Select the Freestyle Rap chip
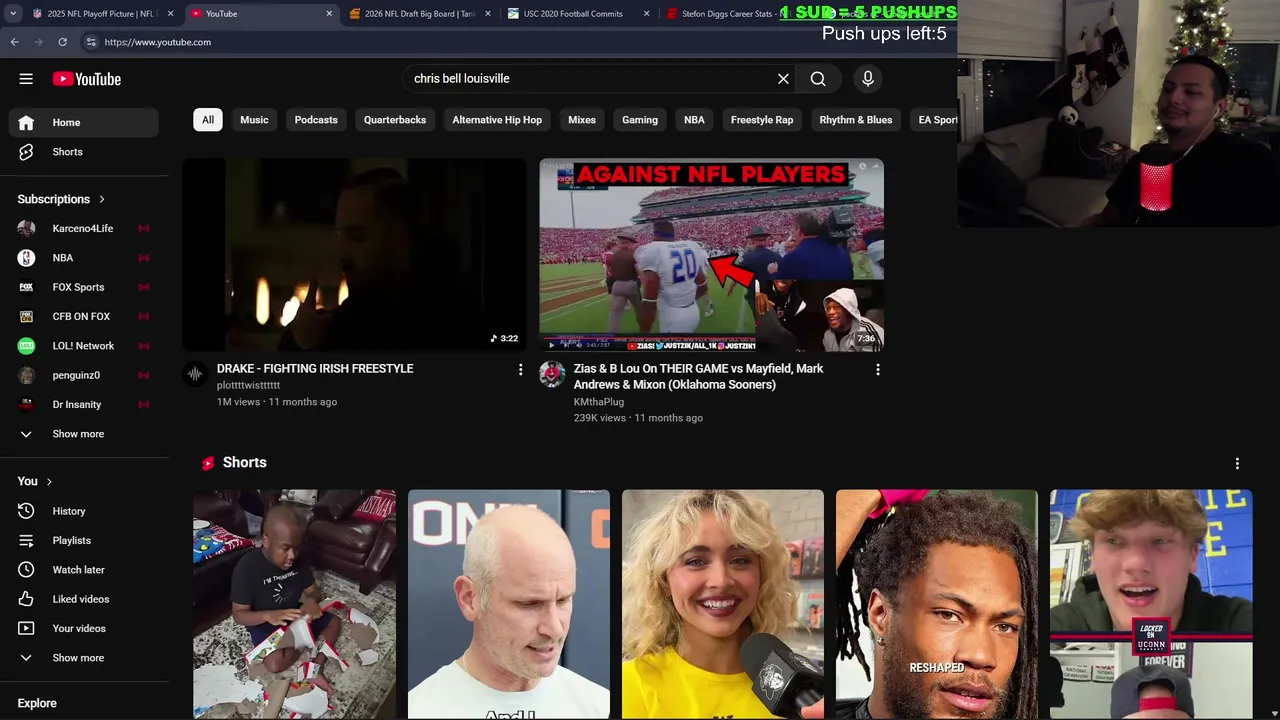Screen dimensions: 1280x720 (762, 120)
